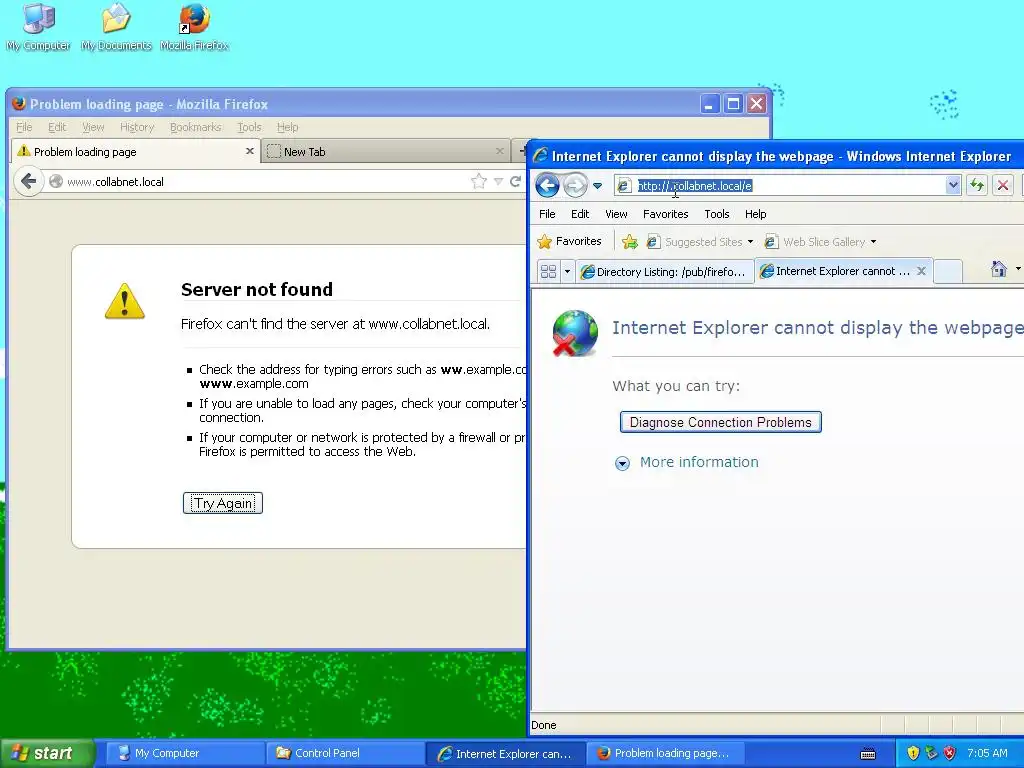Image resolution: width=1024 pixels, height=768 pixels.
Task: Open new tab in Internet Explorer
Action: (x=948, y=272)
